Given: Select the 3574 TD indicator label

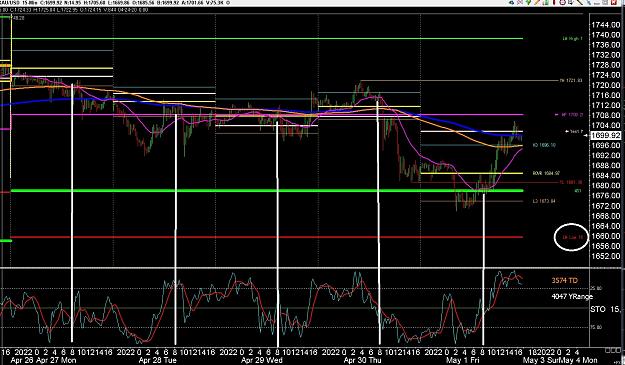Looking at the screenshot, I should 564,281.
